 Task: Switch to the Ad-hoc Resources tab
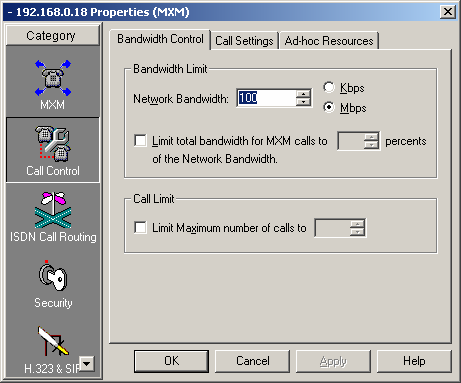[329, 41]
